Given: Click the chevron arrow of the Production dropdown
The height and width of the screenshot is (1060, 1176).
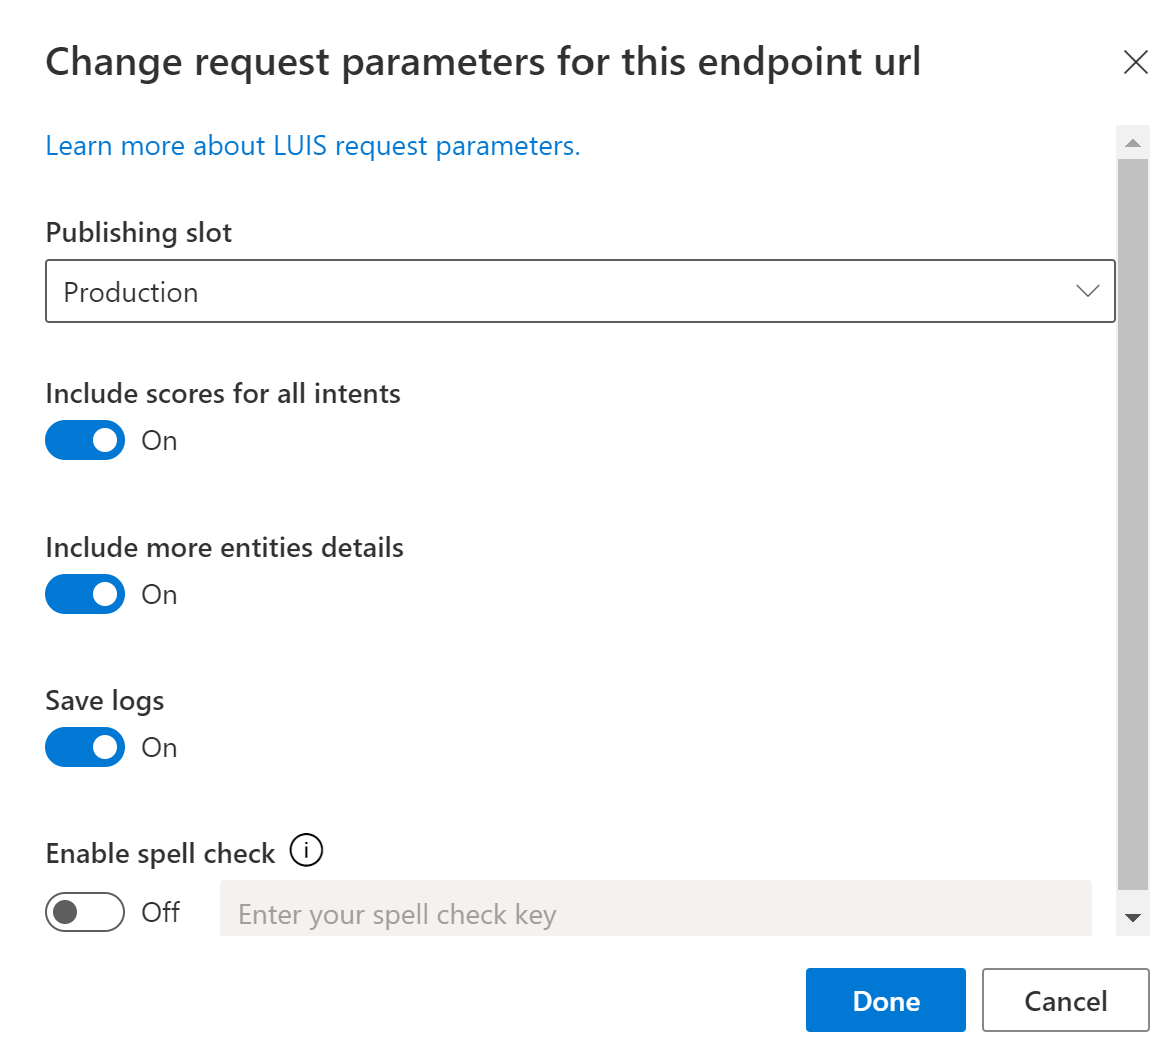Looking at the screenshot, I should click(1088, 291).
